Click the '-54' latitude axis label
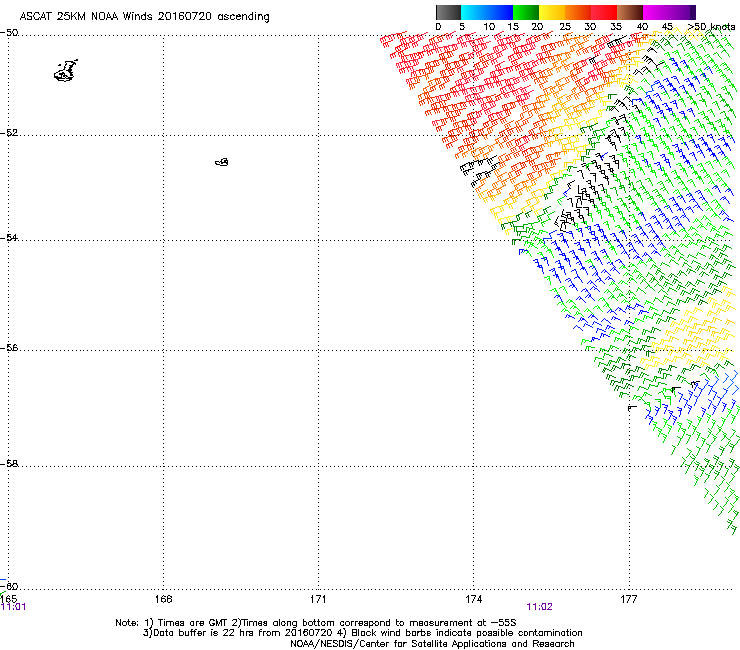 (x=9, y=238)
